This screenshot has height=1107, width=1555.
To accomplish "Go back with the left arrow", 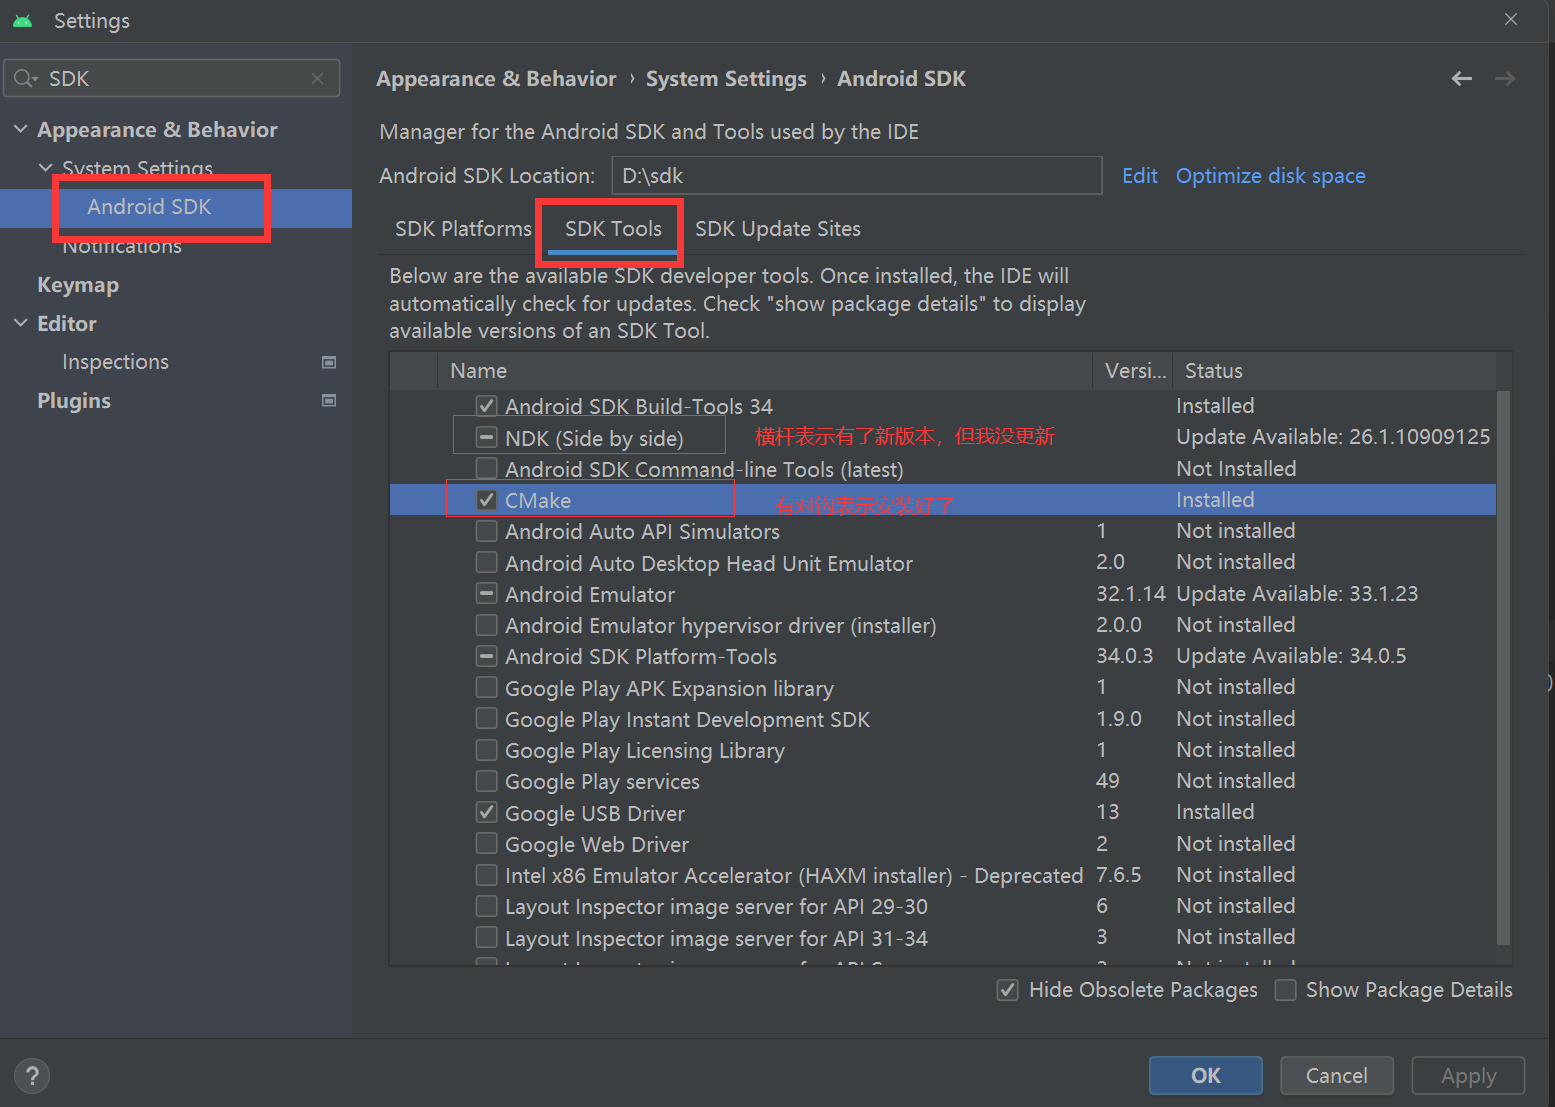I will (x=1461, y=78).
